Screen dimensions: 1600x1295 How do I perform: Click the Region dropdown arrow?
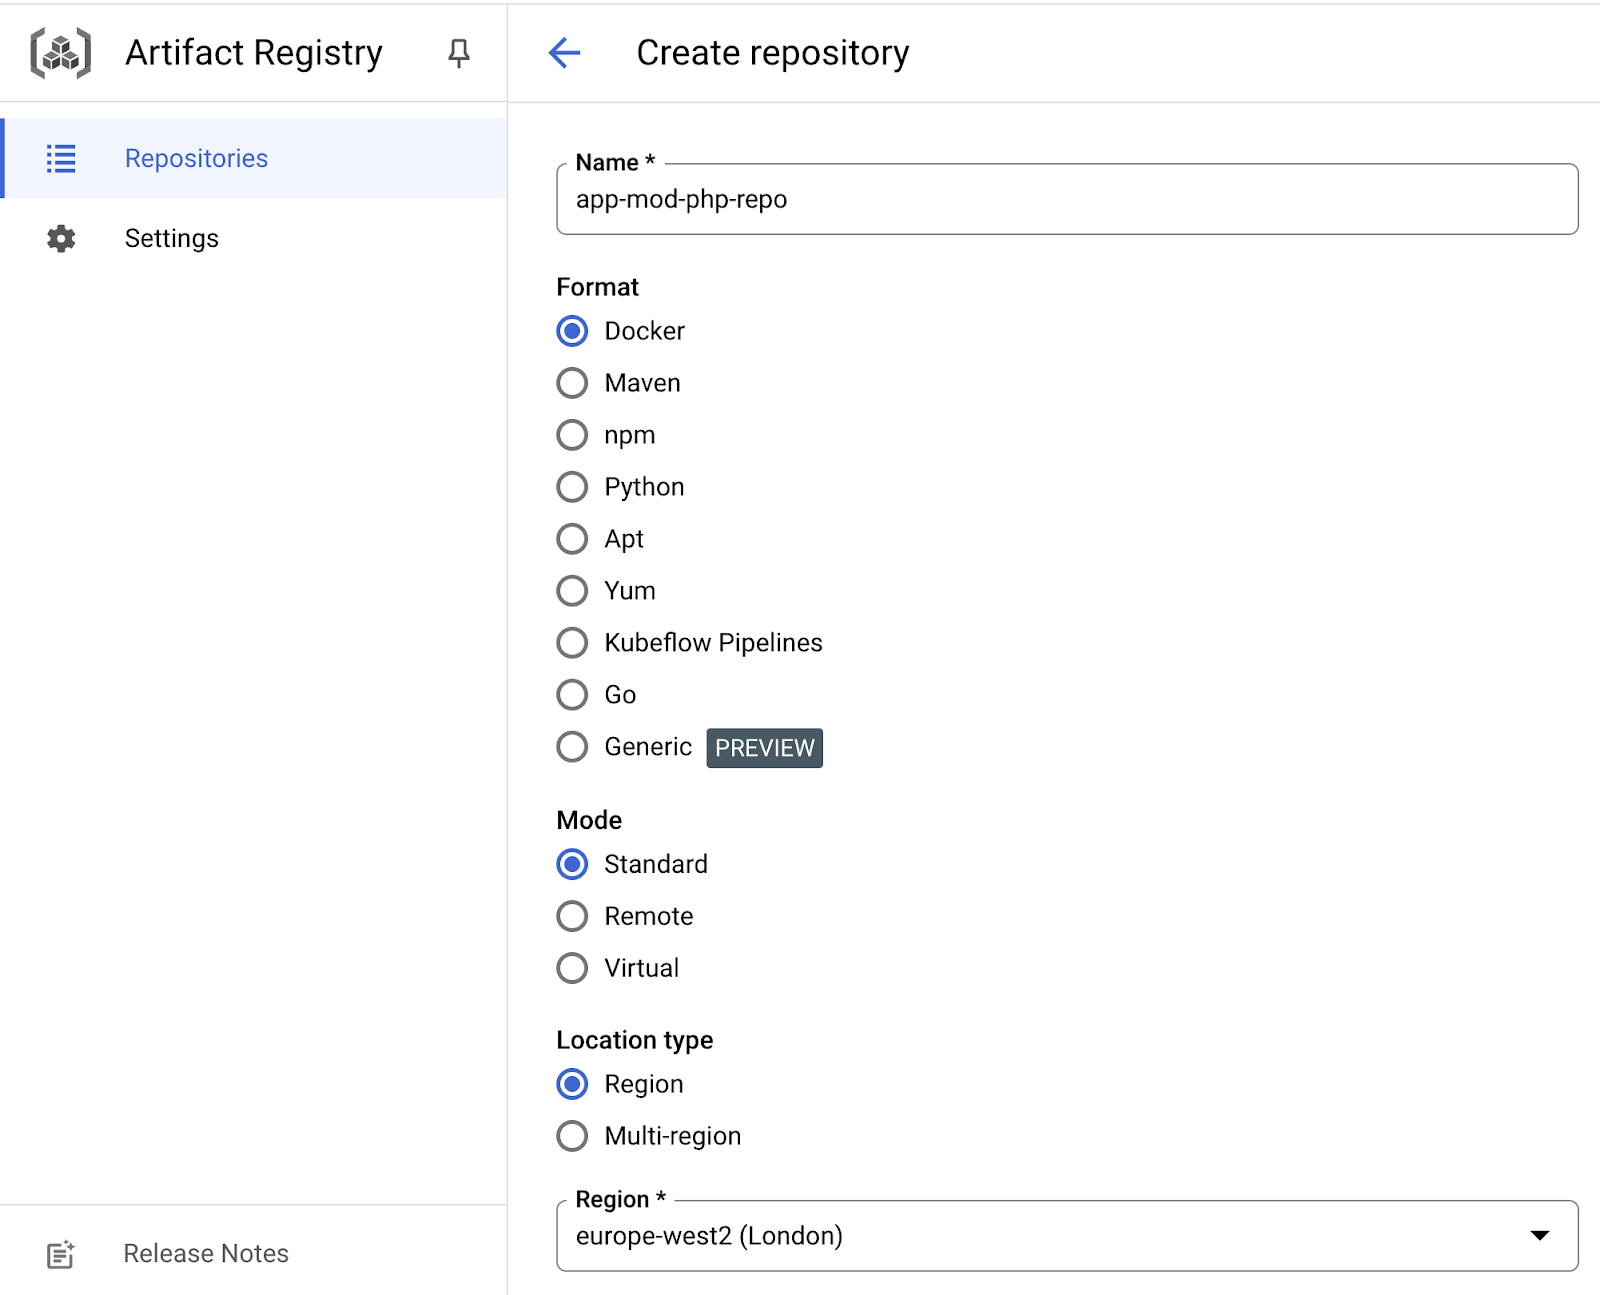[x=1540, y=1236]
